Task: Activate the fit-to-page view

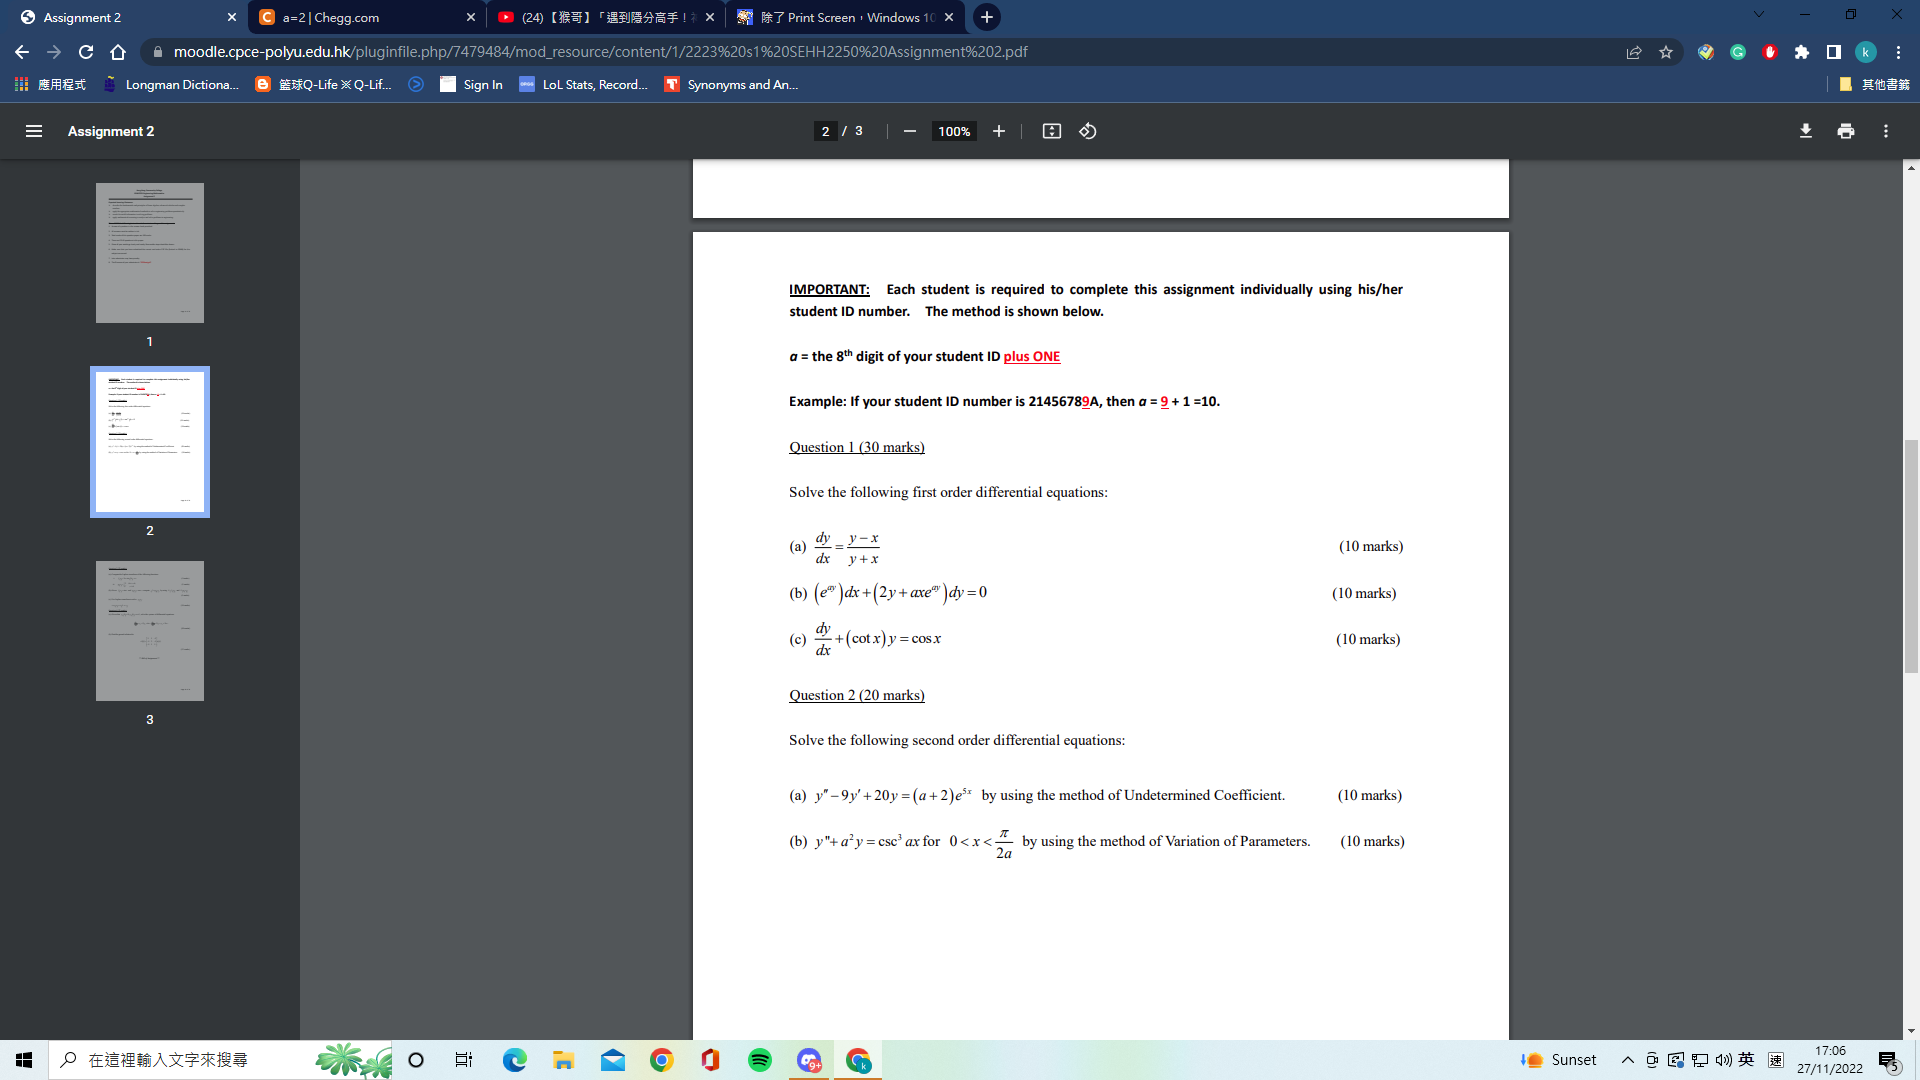Action: click(1051, 131)
